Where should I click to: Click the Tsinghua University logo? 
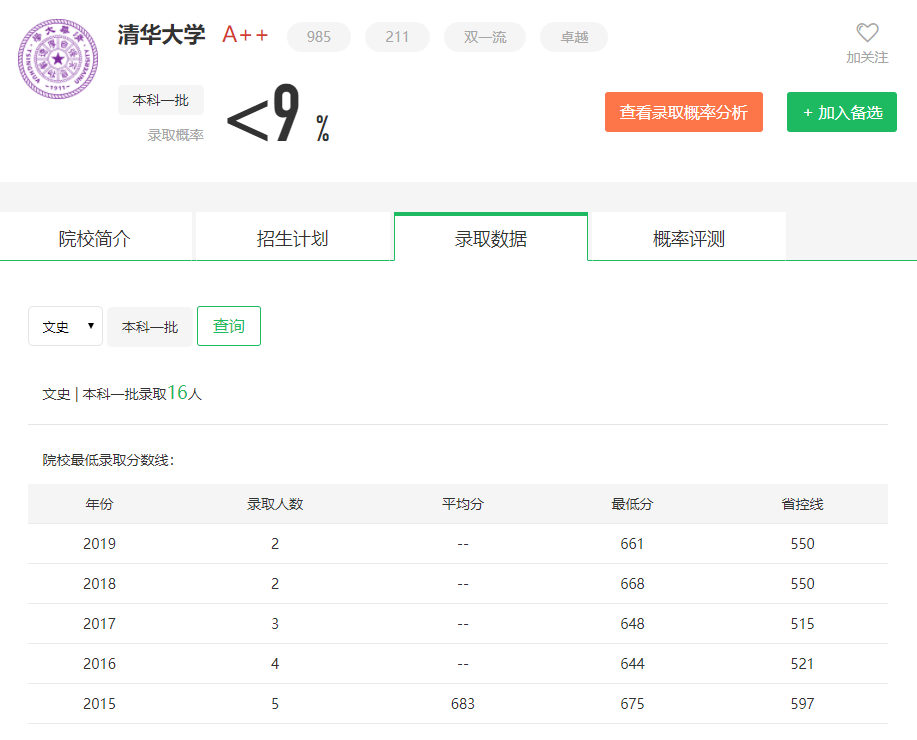(x=58, y=58)
